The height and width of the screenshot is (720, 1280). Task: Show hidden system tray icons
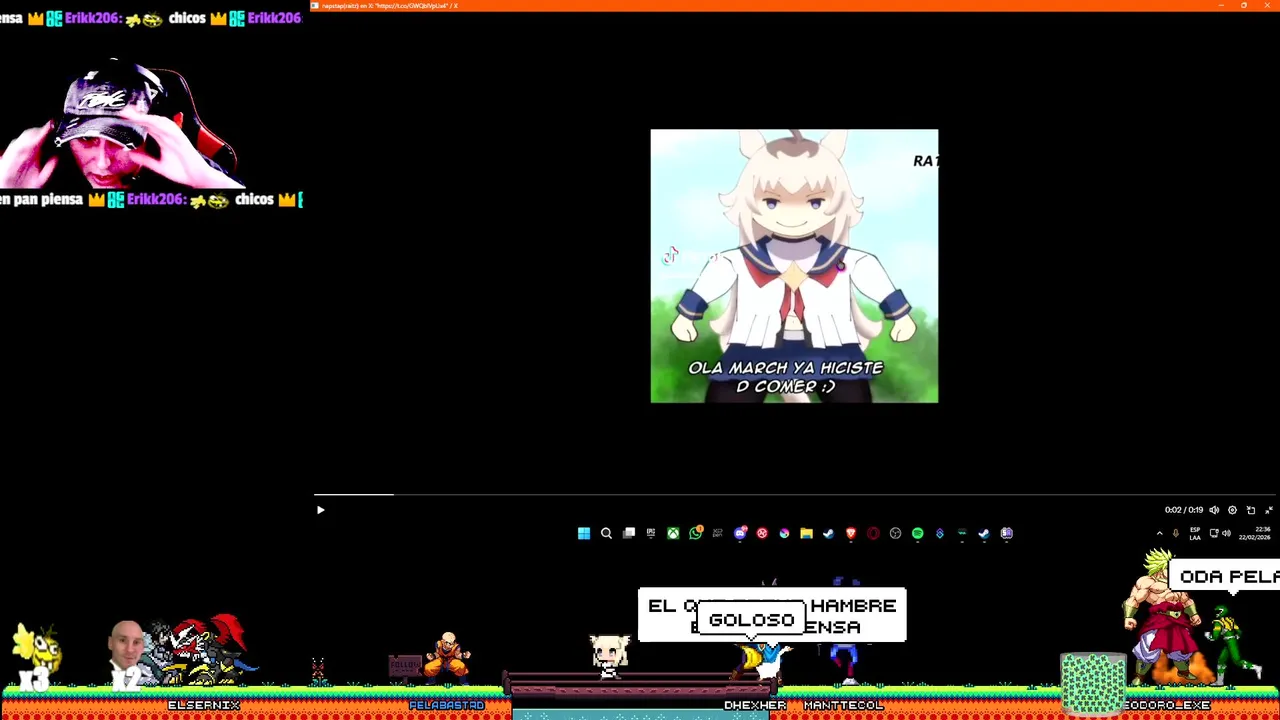click(x=1160, y=533)
